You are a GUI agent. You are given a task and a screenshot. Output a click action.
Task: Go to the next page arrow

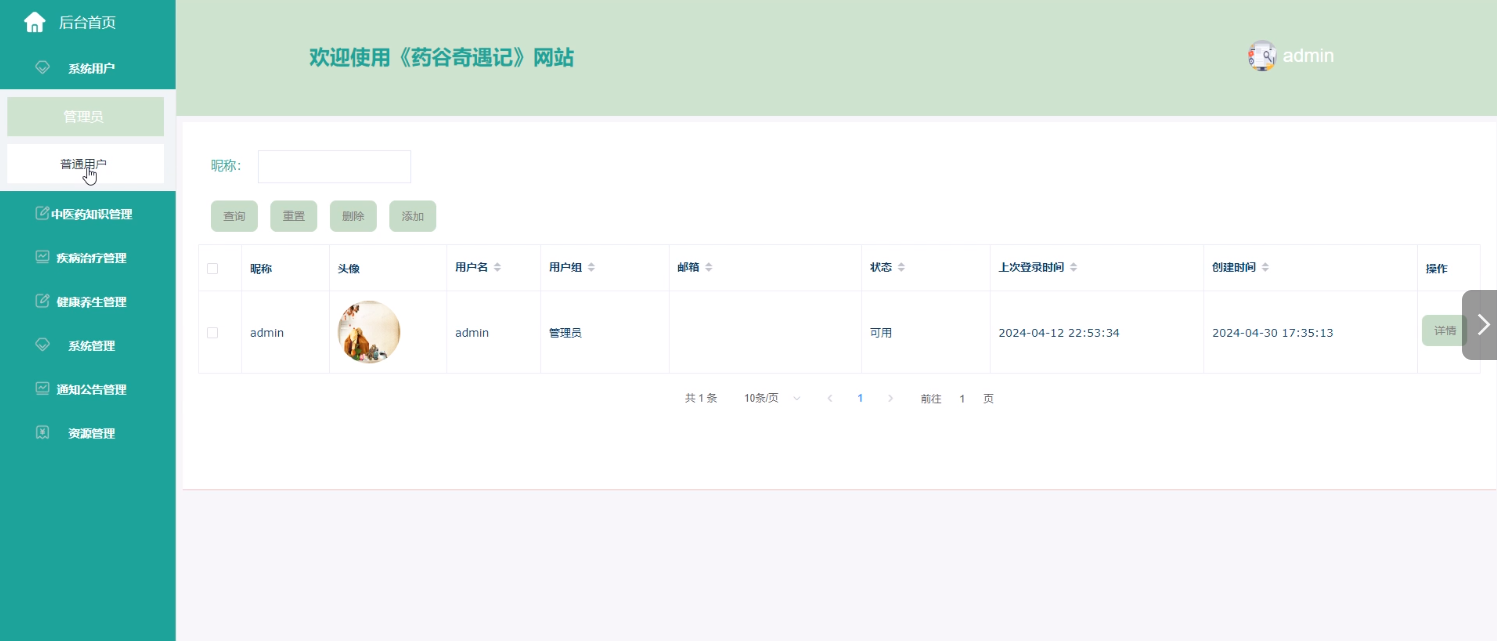tap(890, 398)
